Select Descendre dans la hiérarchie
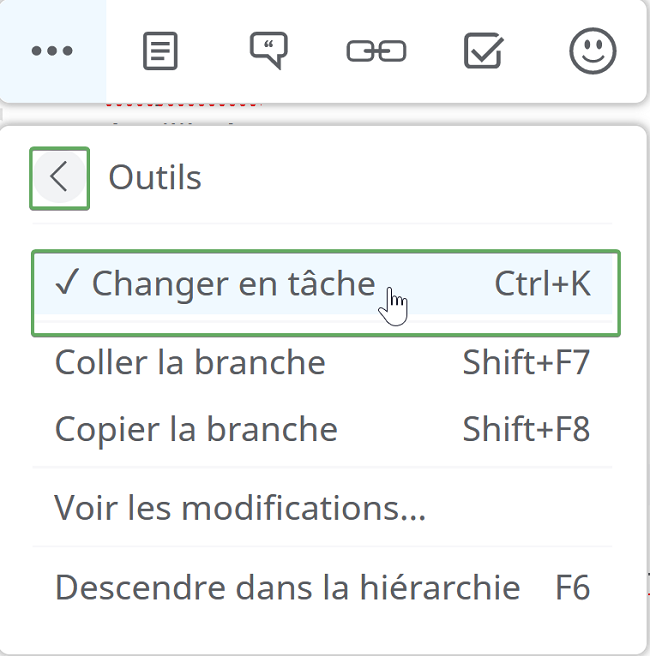Image resolution: width=650 pixels, height=656 pixels. click(322, 587)
